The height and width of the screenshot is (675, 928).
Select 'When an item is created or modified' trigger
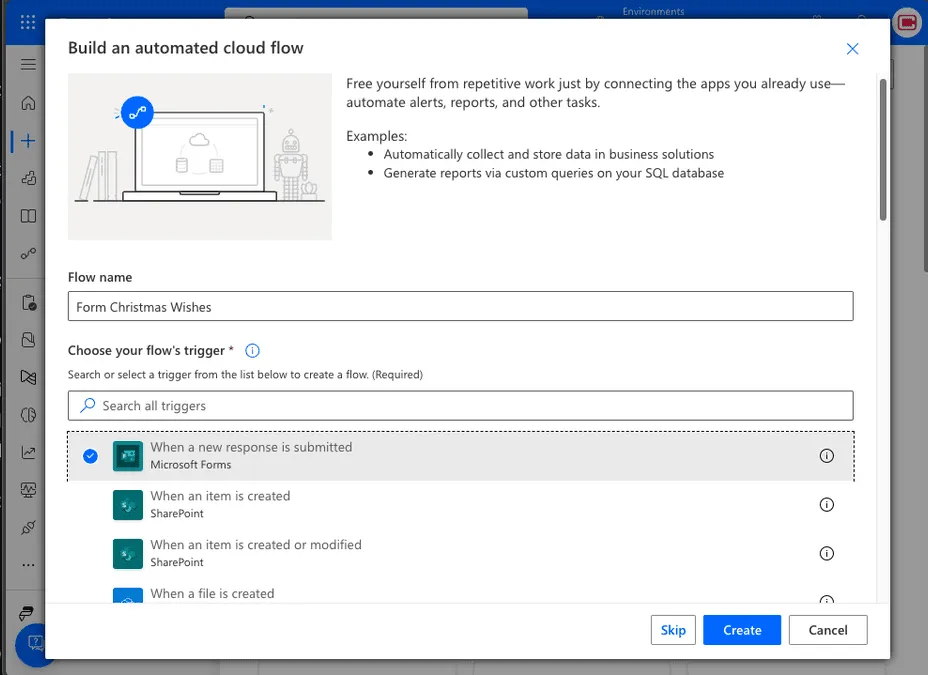[x=255, y=553]
